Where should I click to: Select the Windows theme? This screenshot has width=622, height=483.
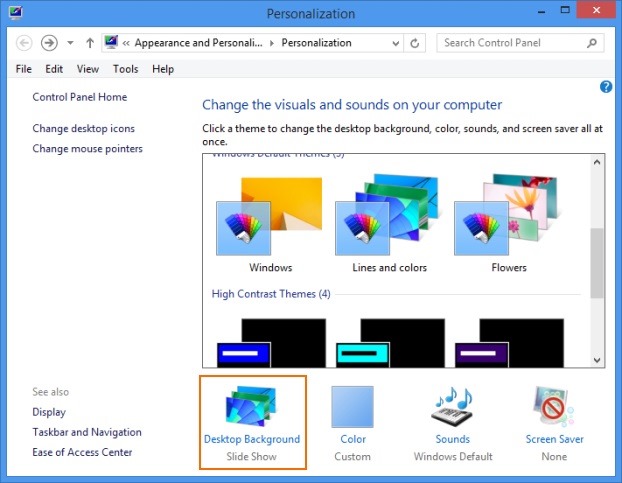click(269, 225)
